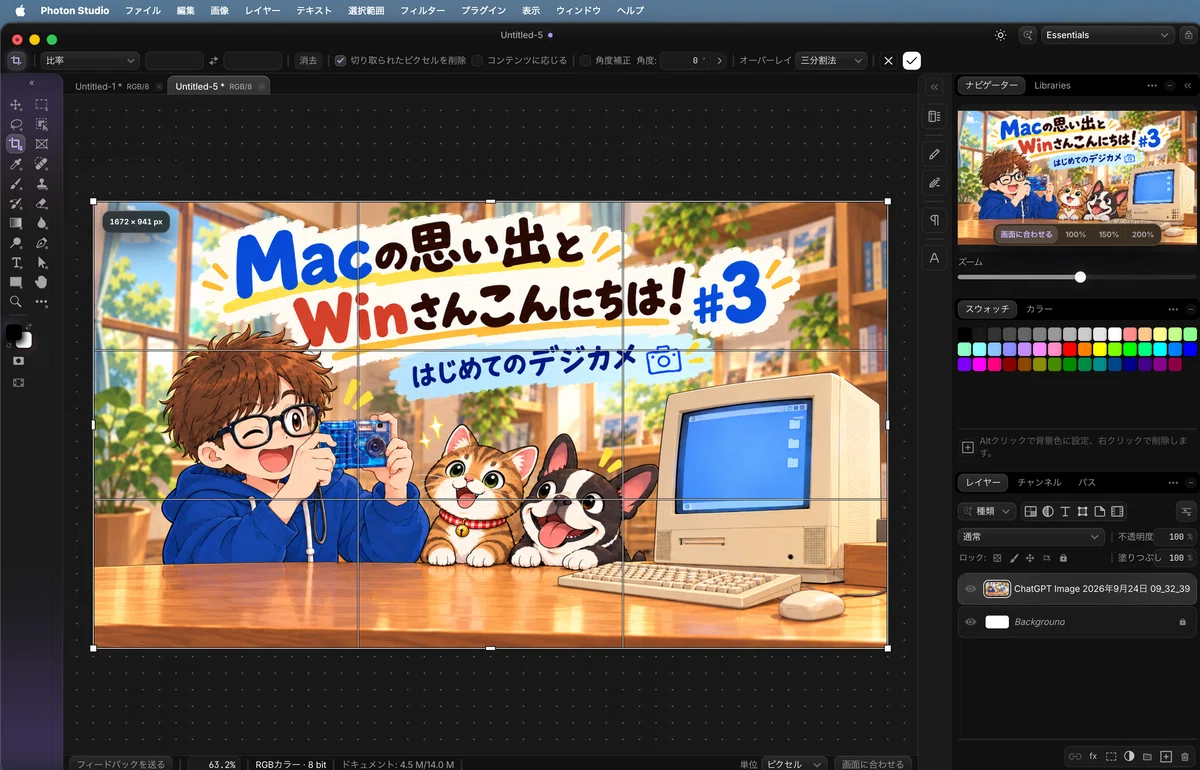Select the Pen tool
1200x770 pixels.
pyautogui.click(x=42, y=243)
